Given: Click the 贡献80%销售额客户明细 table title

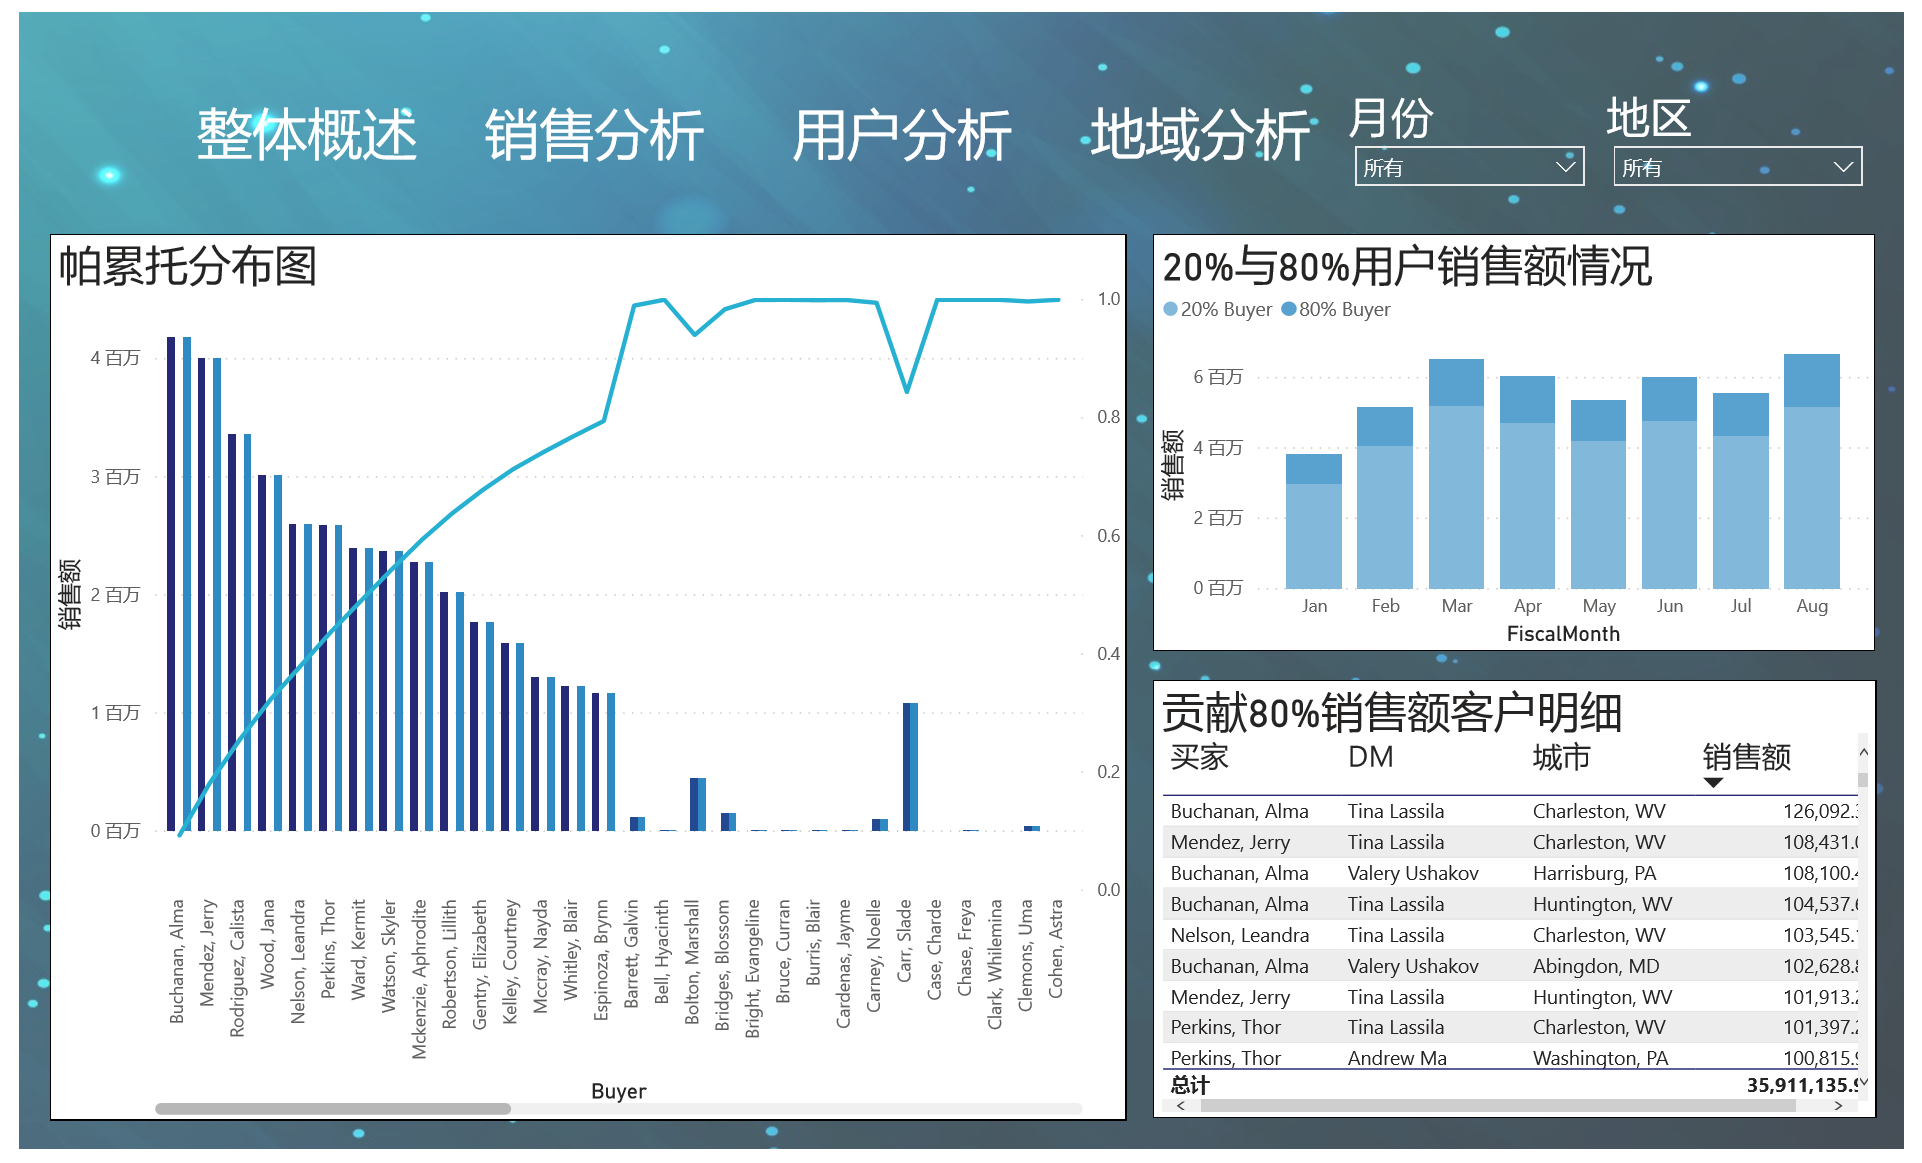Looking at the screenshot, I should (x=1391, y=712).
